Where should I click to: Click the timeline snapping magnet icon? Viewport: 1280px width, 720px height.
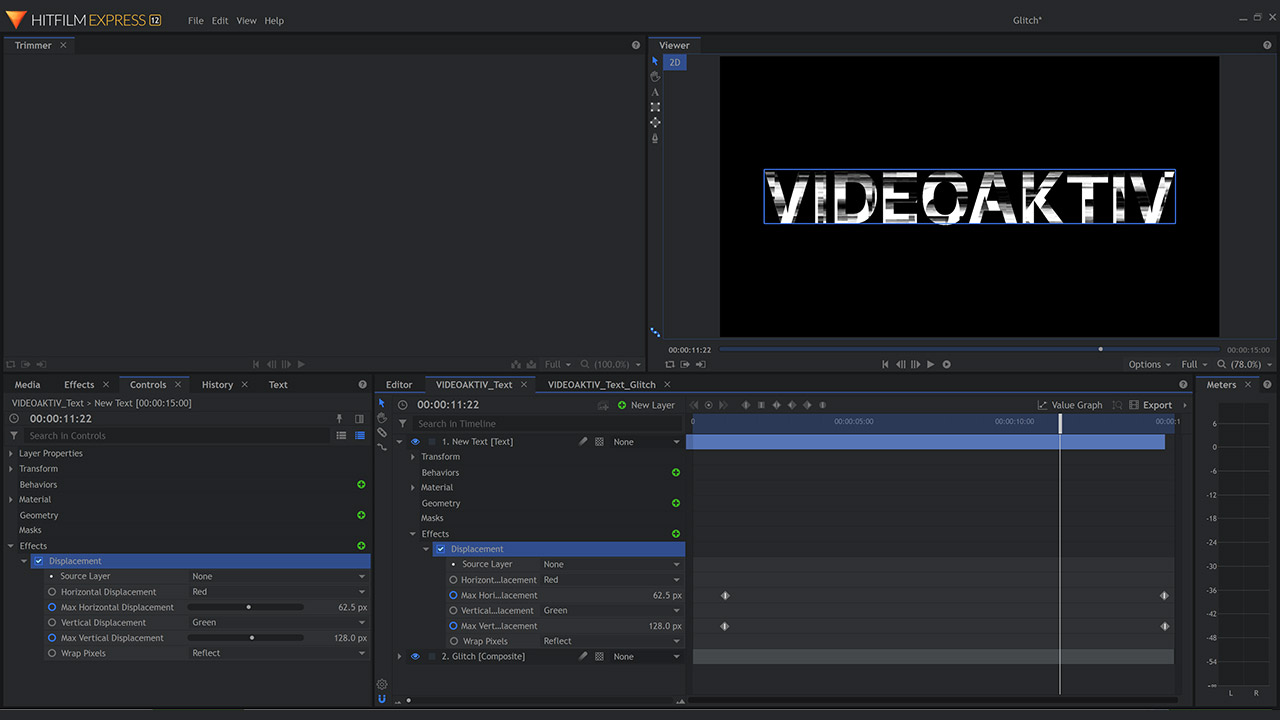click(x=382, y=699)
